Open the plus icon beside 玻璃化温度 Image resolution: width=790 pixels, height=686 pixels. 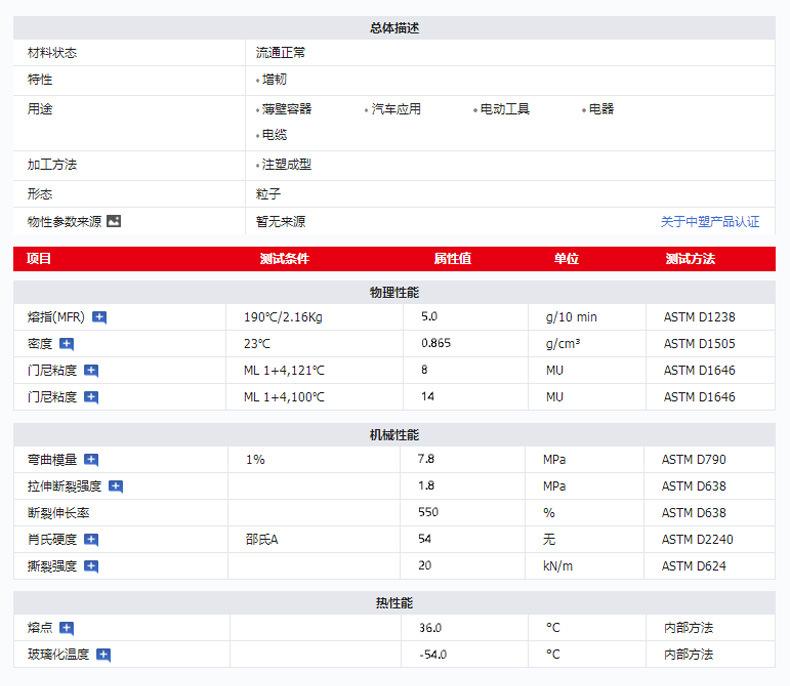(x=103, y=655)
